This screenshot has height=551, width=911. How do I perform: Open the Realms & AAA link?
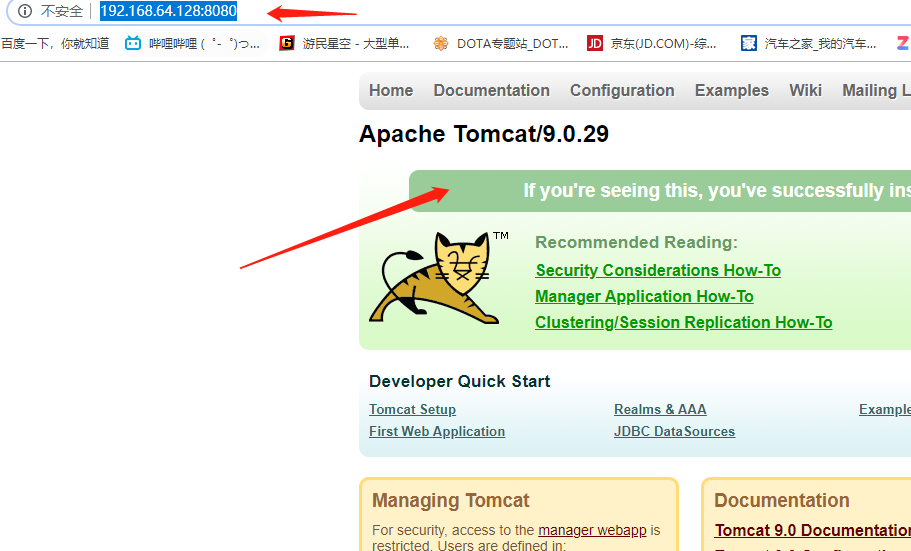click(x=660, y=409)
